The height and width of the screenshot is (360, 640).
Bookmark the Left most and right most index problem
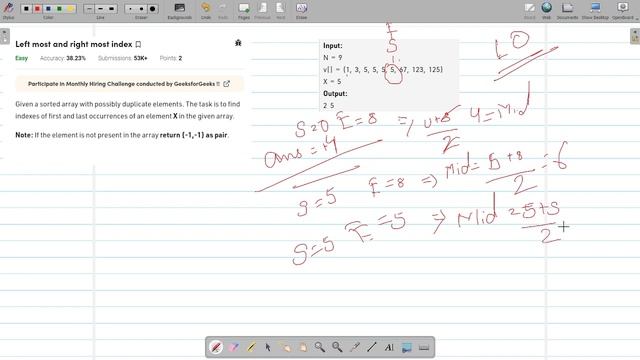pos(138,44)
